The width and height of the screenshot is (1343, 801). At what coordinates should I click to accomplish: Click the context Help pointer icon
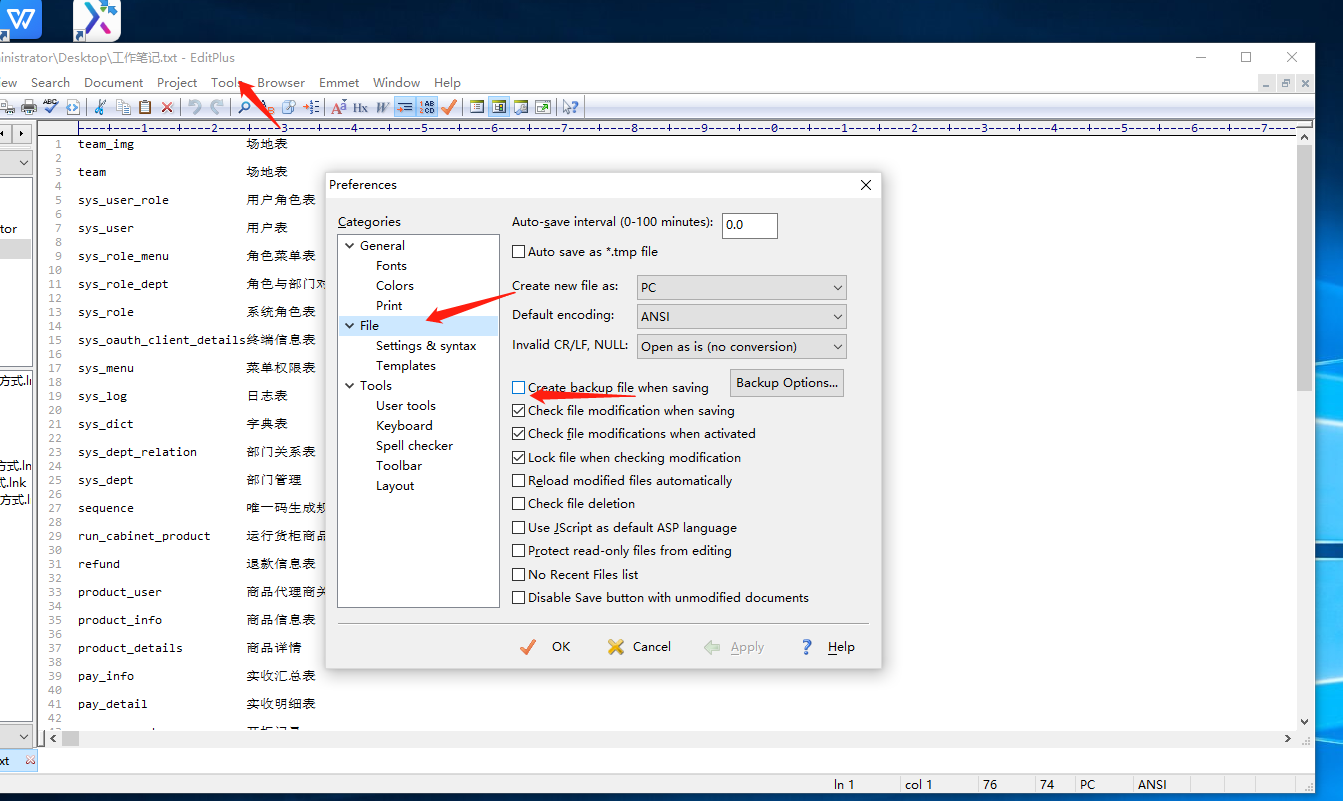[571, 107]
